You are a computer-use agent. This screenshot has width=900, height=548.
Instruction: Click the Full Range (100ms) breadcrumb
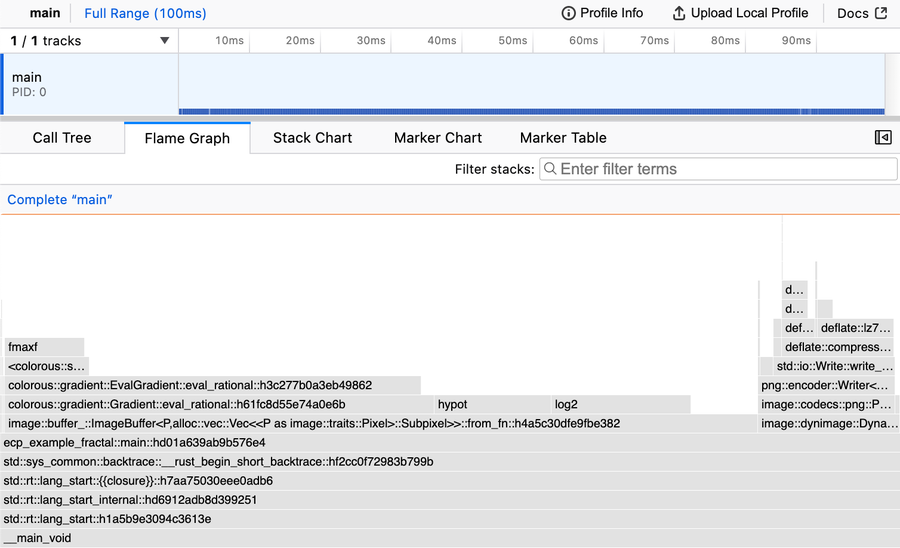coord(145,13)
